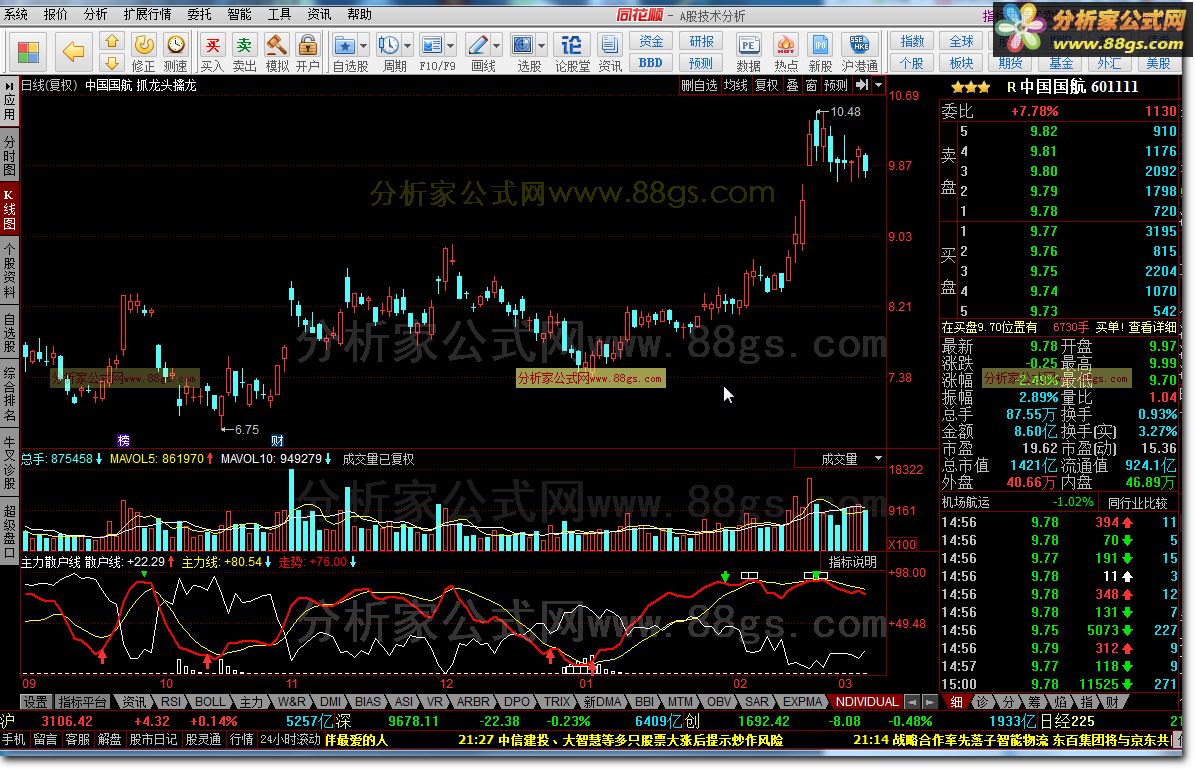Click the 卖出 sell icon
The width and height of the screenshot is (1195, 769).
click(x=244, y=53)
